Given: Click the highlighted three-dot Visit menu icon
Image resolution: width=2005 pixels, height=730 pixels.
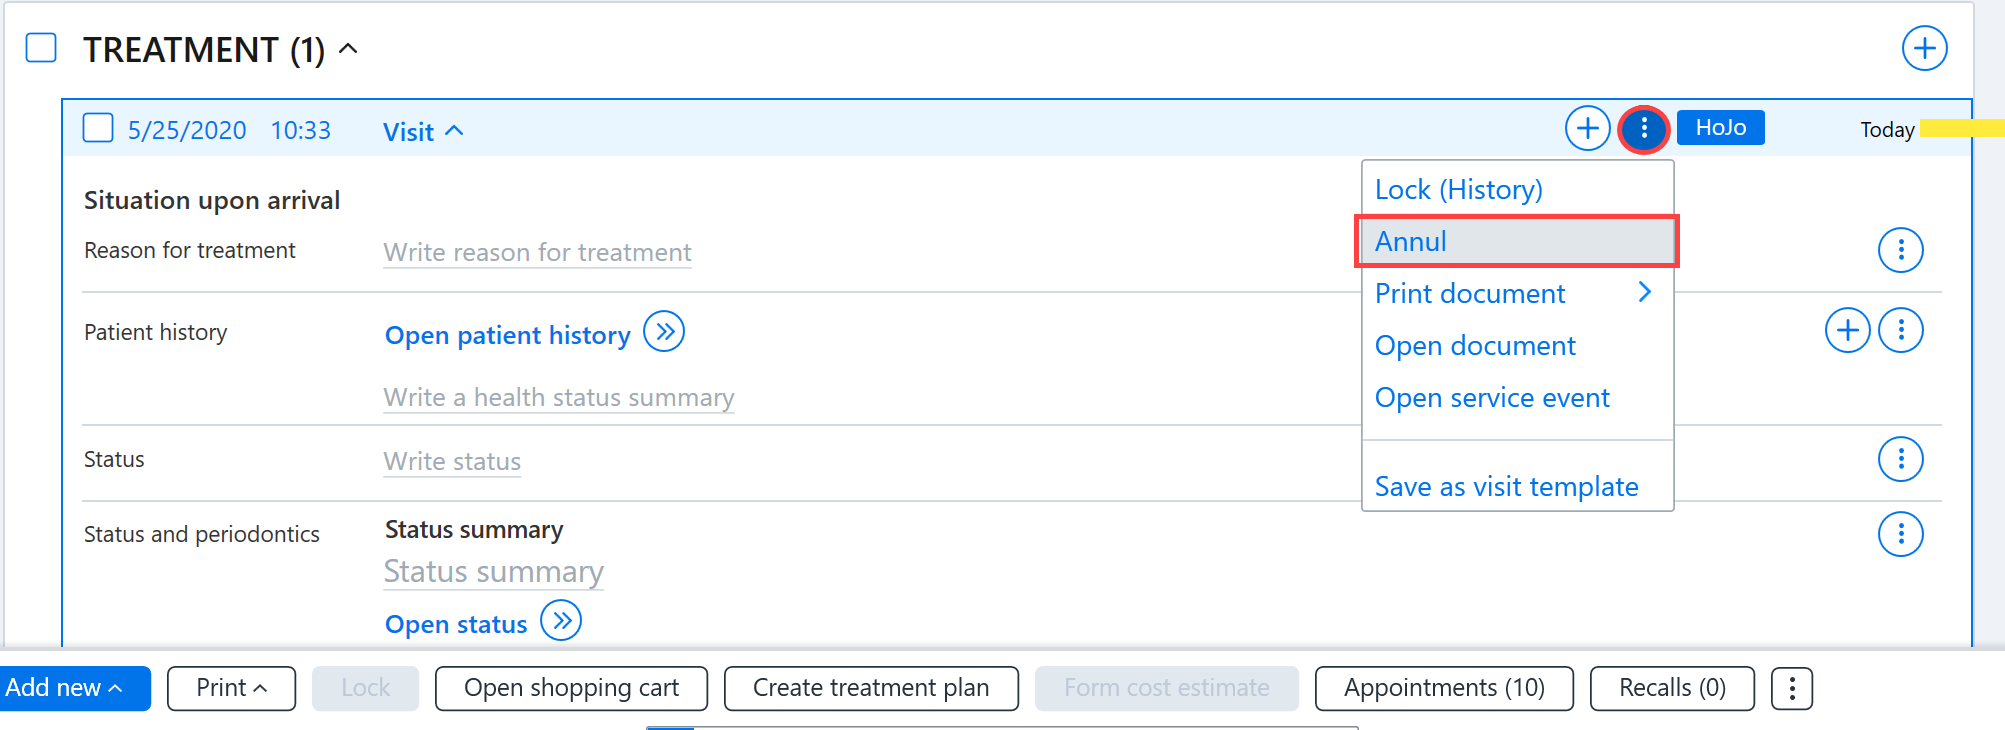Looking at the screenshot, I should click(x=1644, y=129).
